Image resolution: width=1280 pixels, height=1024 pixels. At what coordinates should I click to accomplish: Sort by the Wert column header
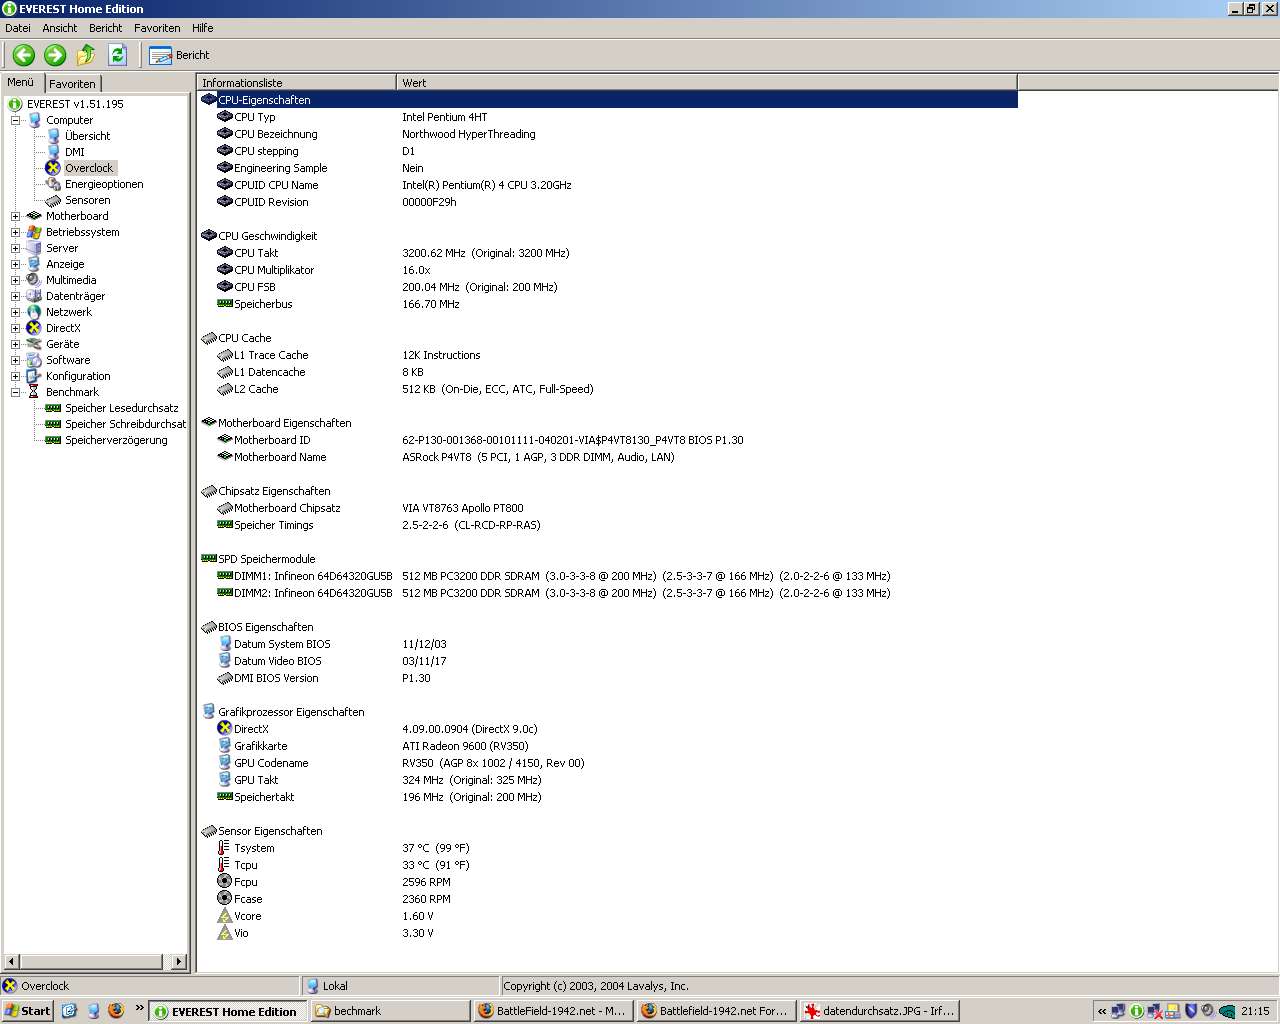[706, 83]
